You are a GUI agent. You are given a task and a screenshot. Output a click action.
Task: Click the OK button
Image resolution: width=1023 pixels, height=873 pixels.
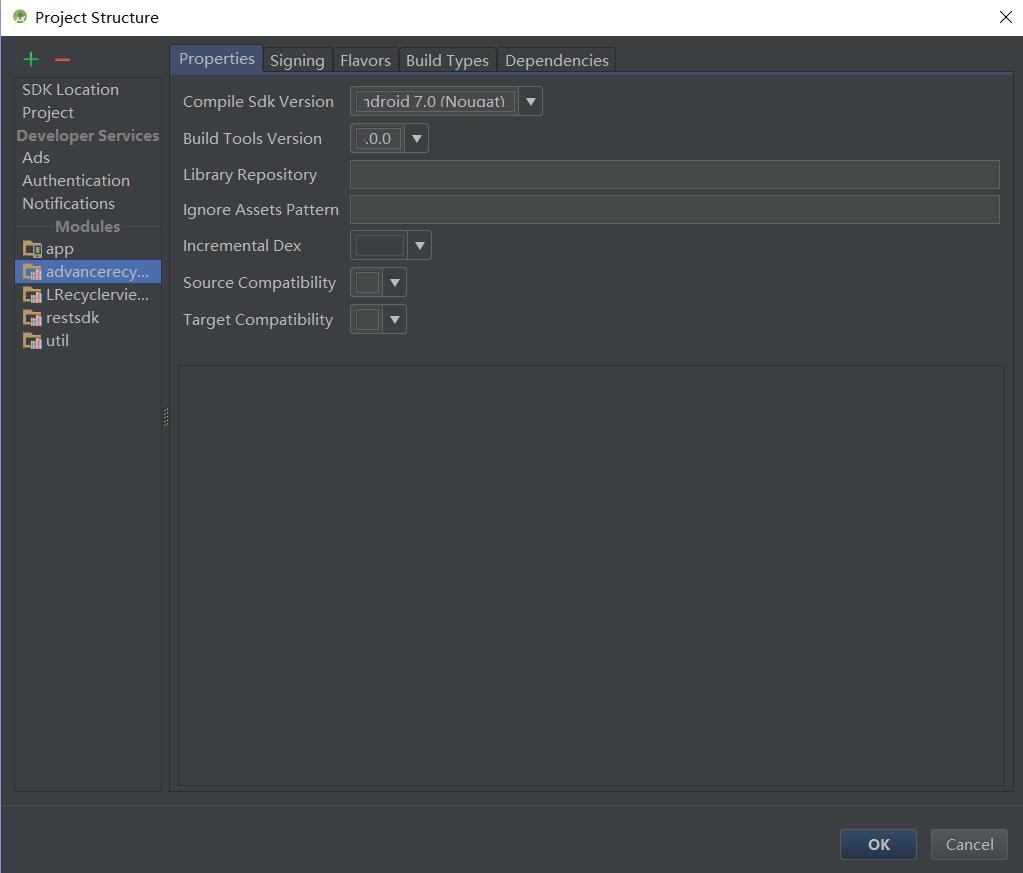(877, 844)
